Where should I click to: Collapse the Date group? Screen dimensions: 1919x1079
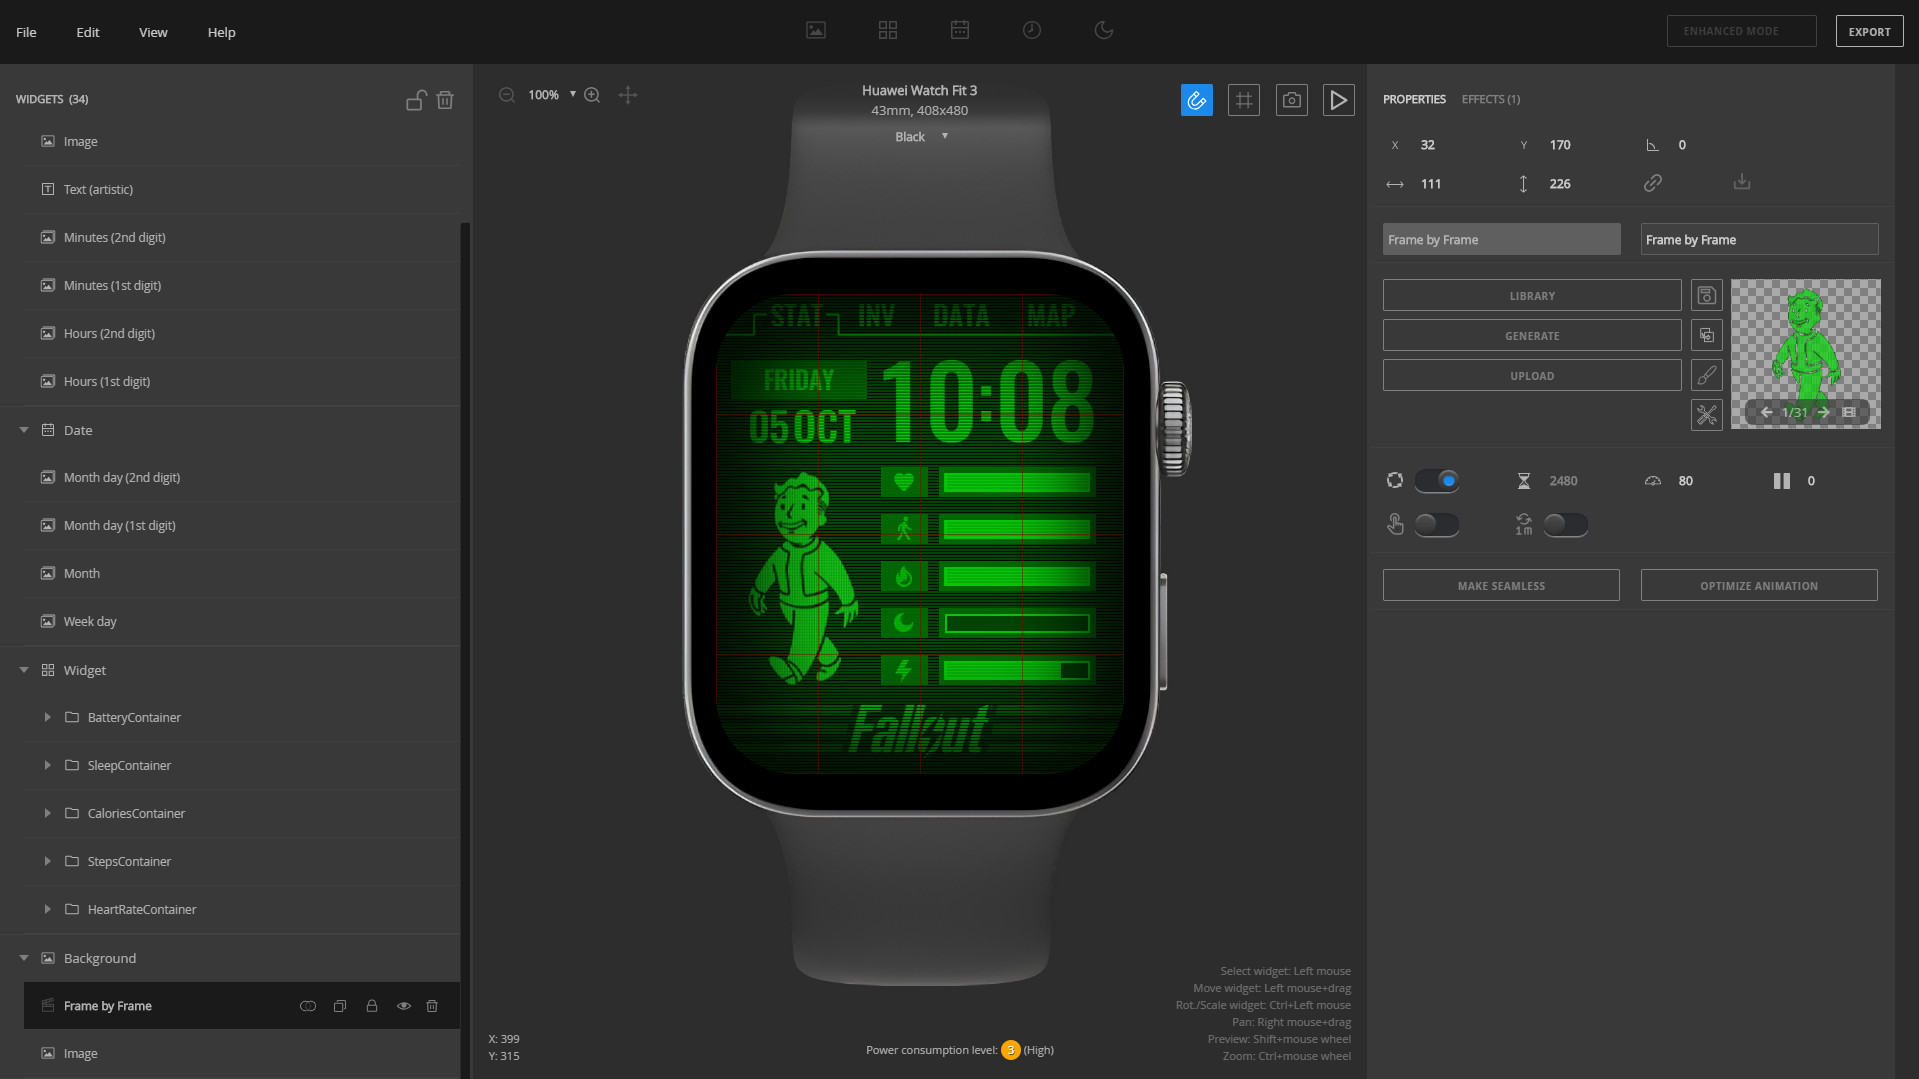click(x=24, y=430)
